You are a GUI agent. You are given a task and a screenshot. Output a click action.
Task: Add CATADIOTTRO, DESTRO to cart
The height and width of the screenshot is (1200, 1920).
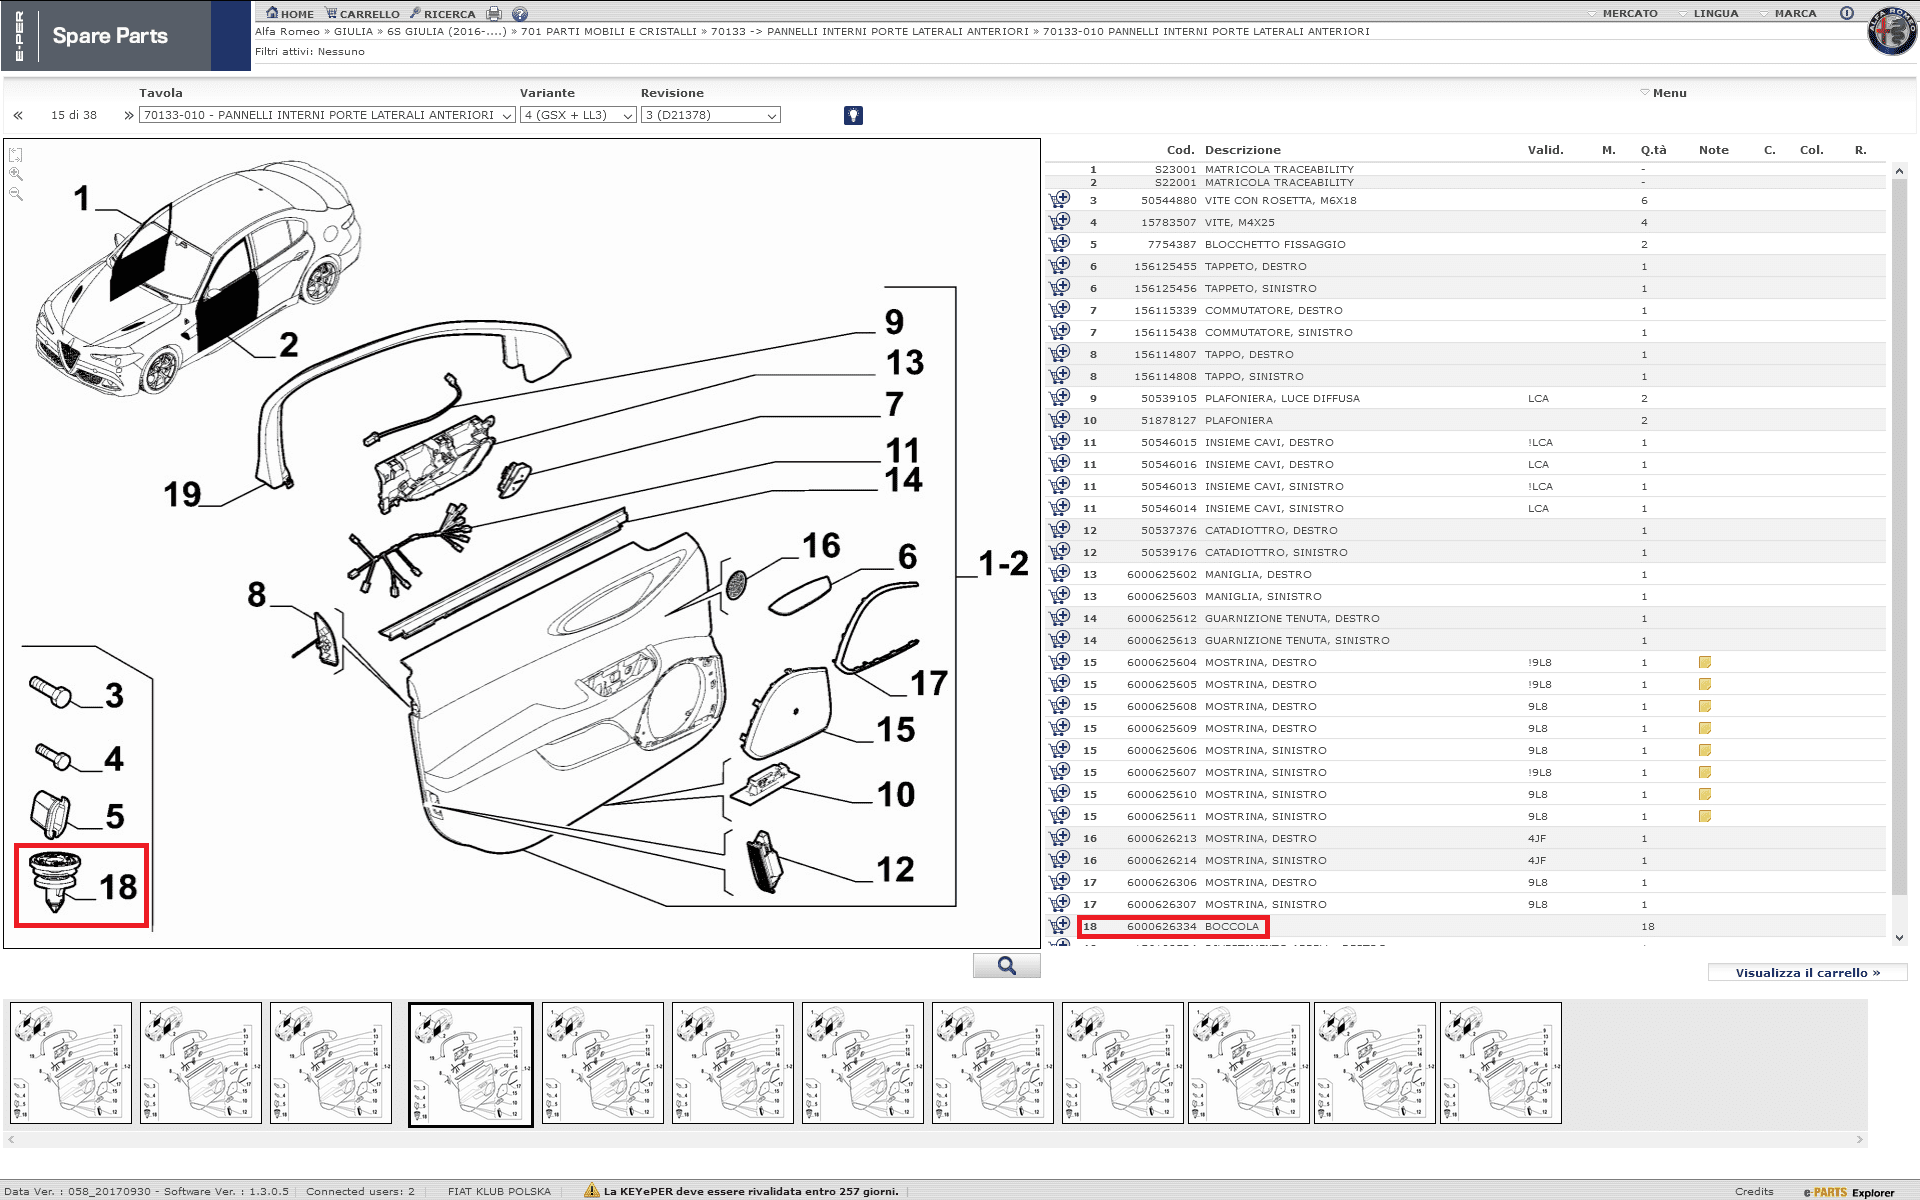[1060, 529]
